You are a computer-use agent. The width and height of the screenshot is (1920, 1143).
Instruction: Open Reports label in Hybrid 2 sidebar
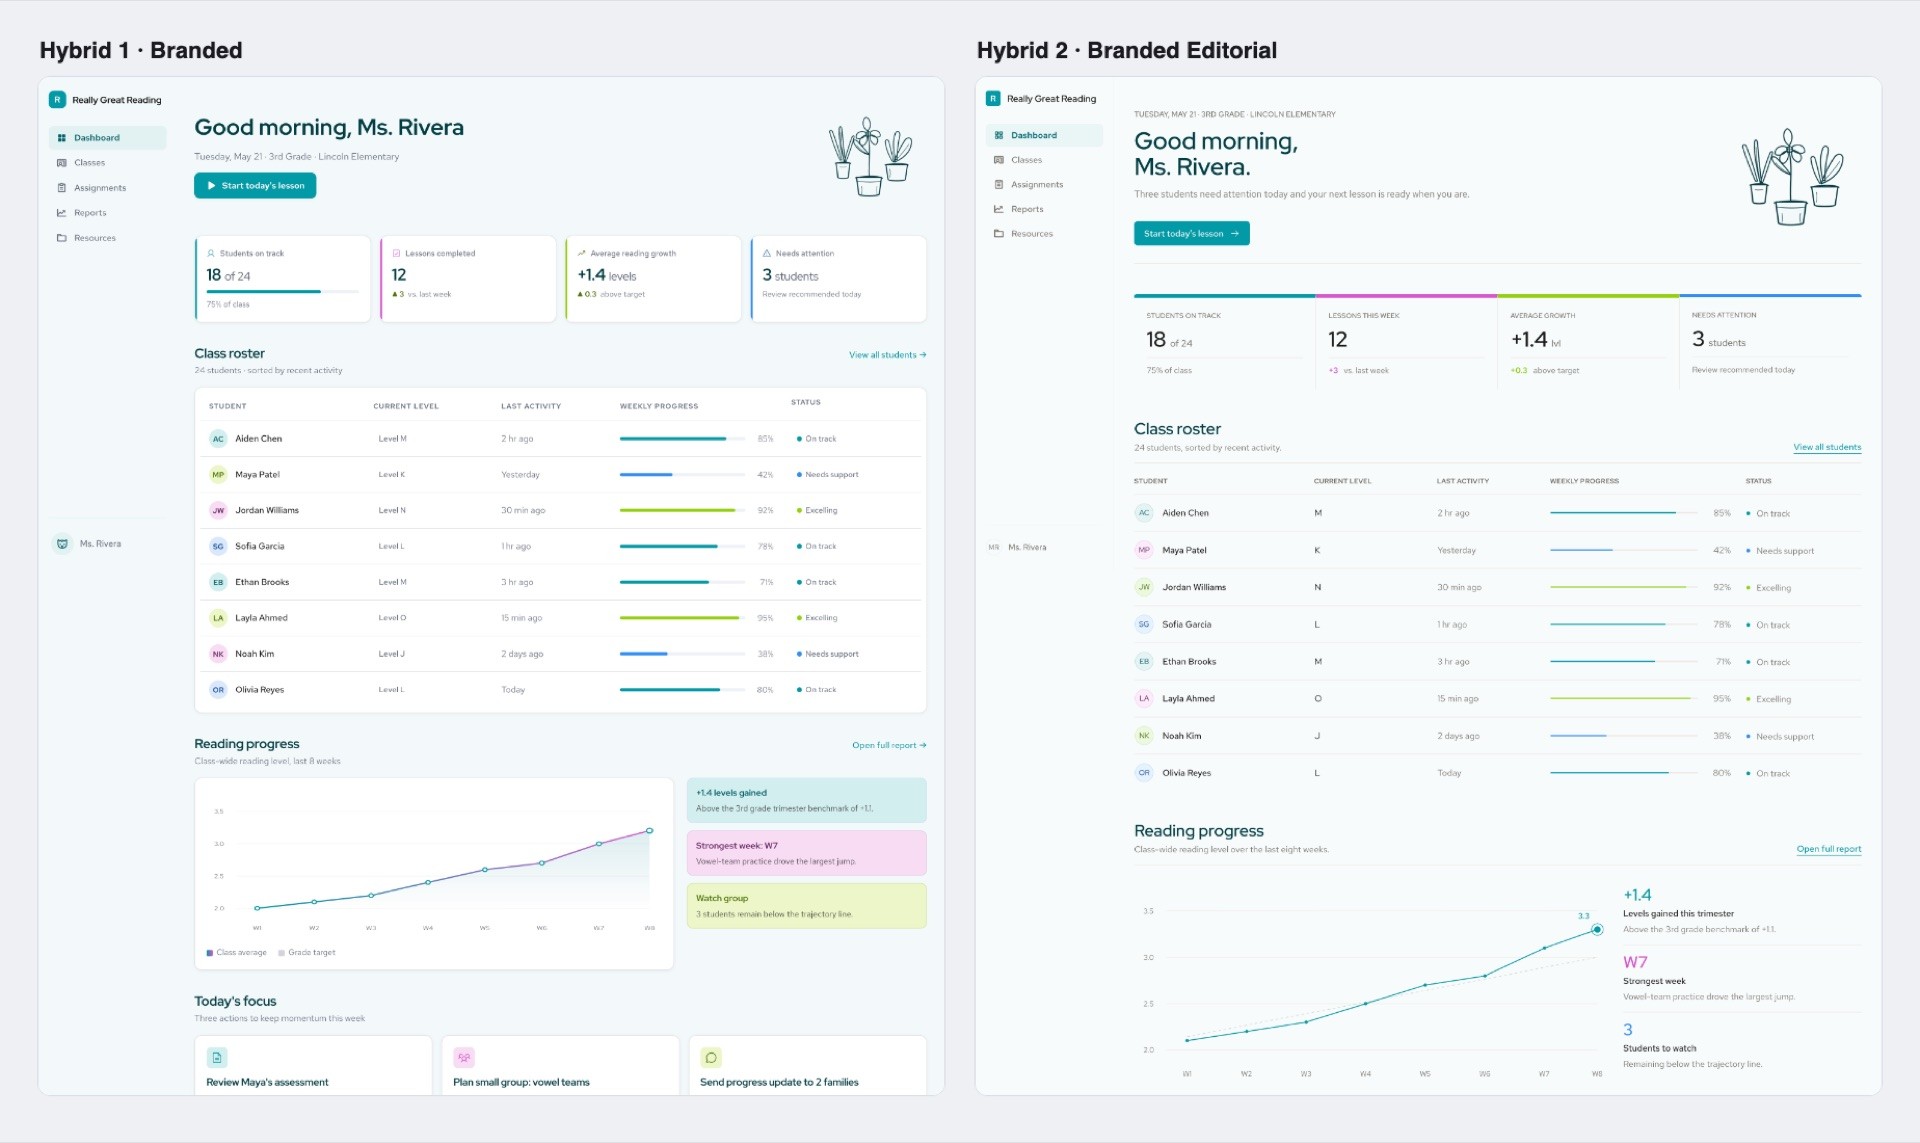tap(1027, 209)
